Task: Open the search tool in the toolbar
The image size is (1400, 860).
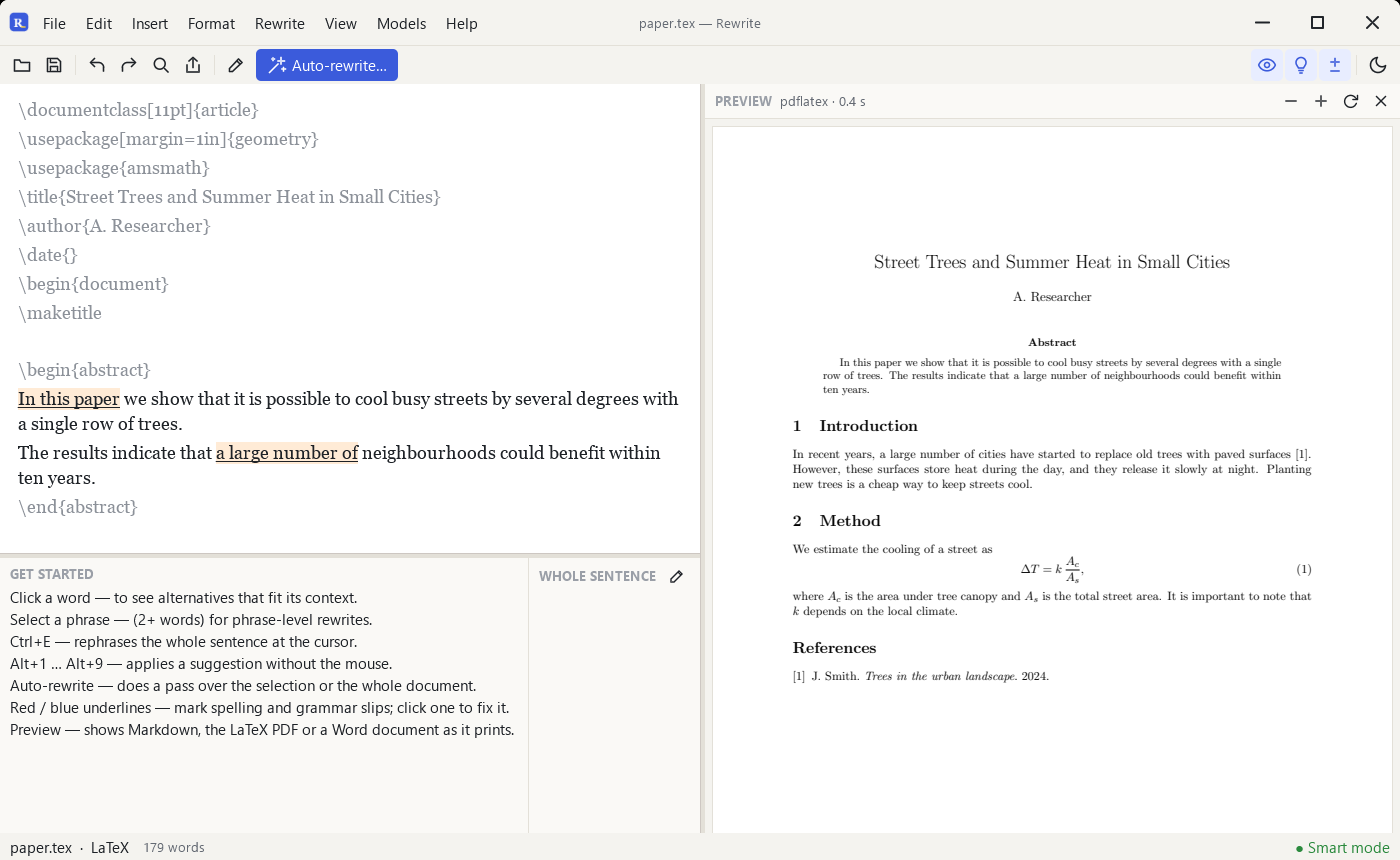Action: 161,65
